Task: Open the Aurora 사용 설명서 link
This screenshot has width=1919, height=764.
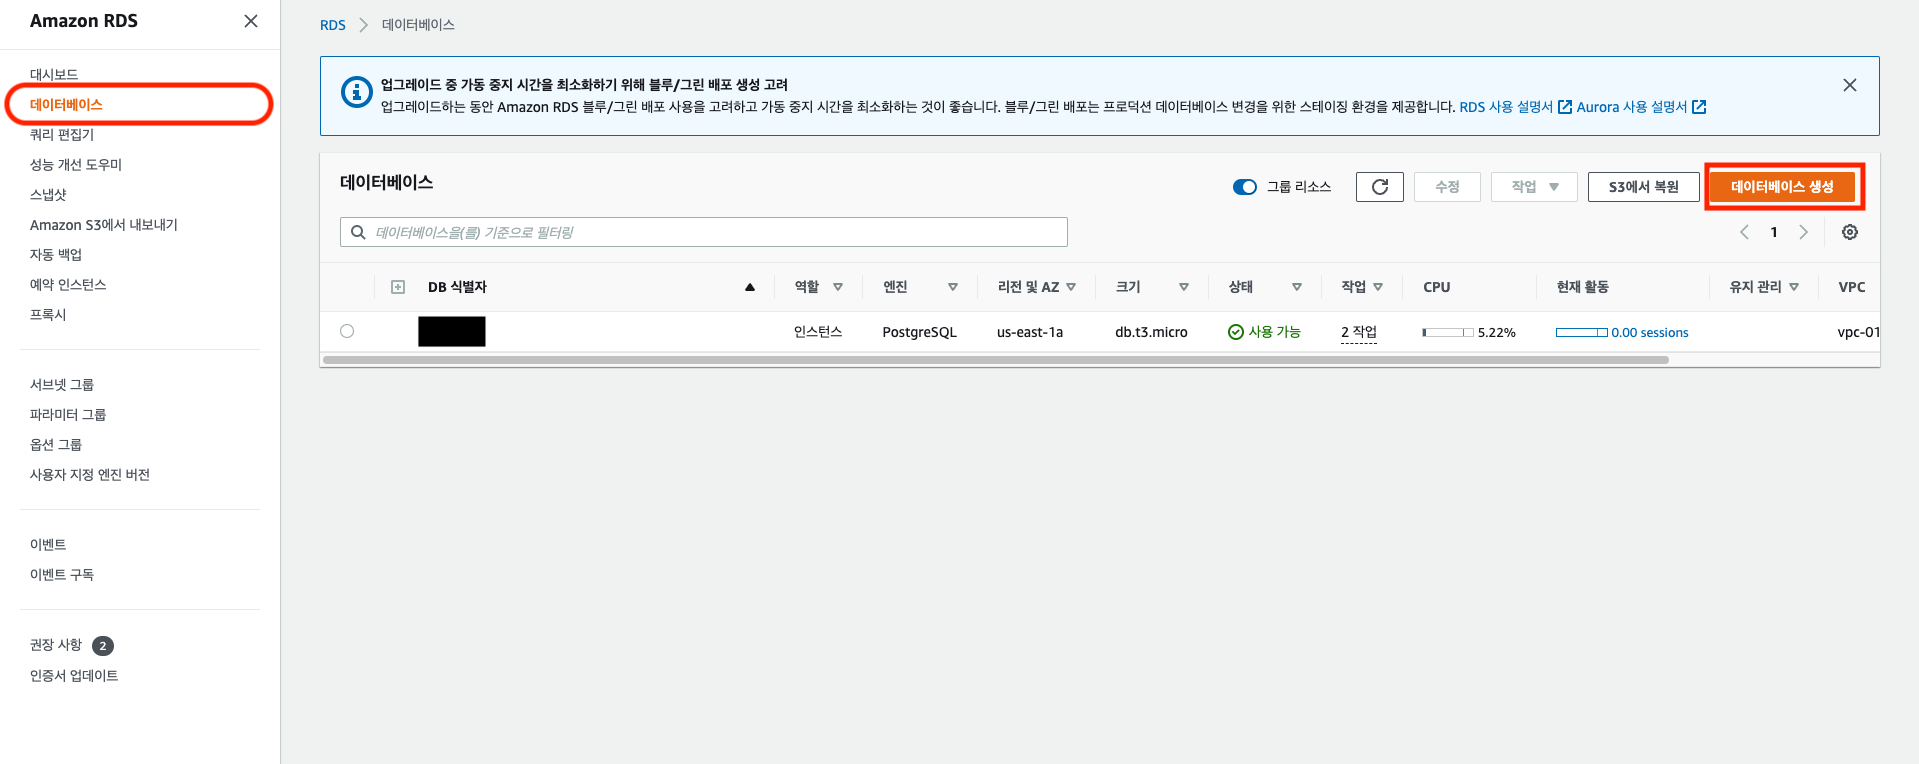Action: 1632,107
